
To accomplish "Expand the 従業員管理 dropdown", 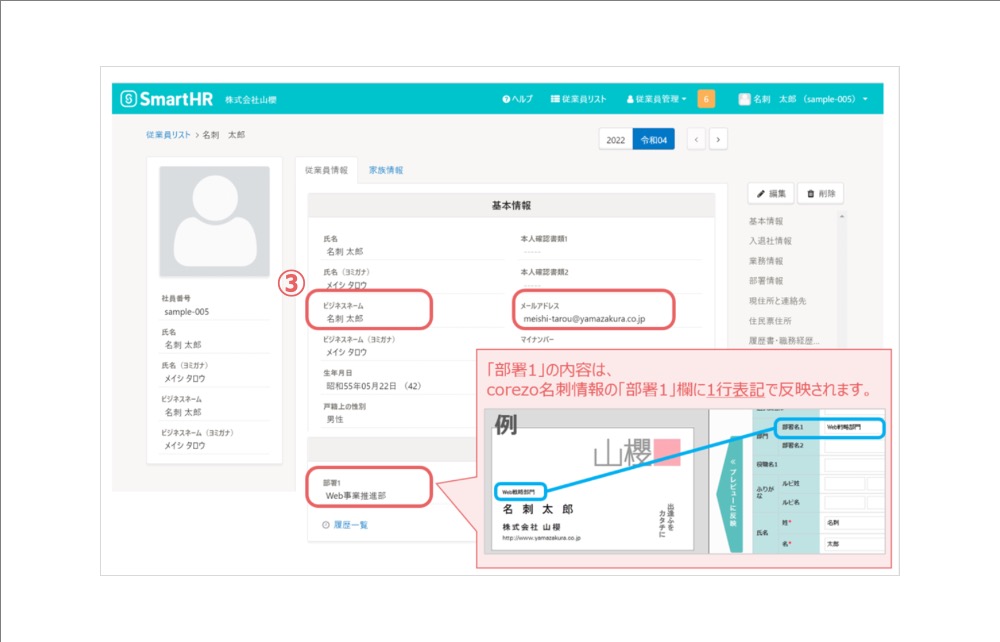I will coord(656,99).
